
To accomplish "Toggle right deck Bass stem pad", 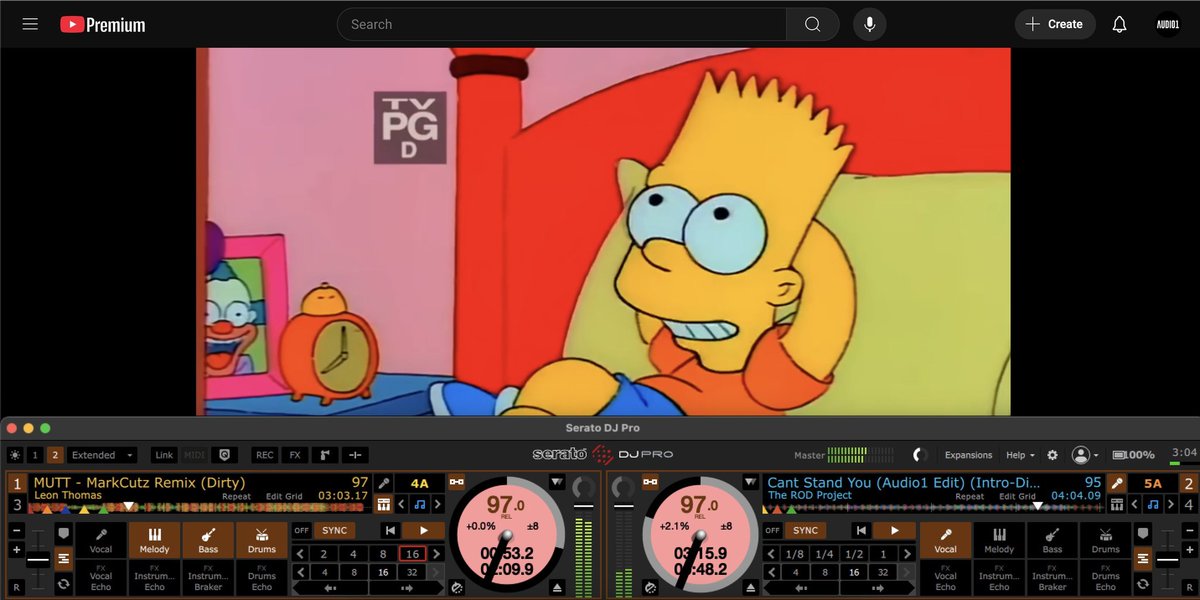I will (1052, 540).
